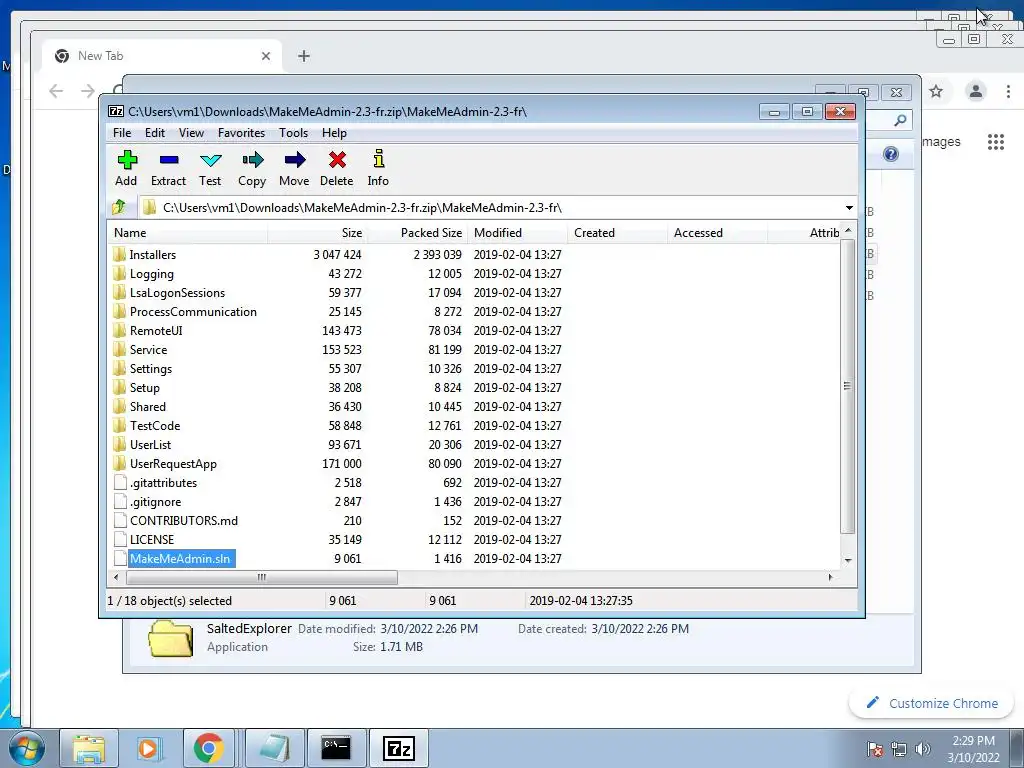Open Windows Start button

[27, 748]
